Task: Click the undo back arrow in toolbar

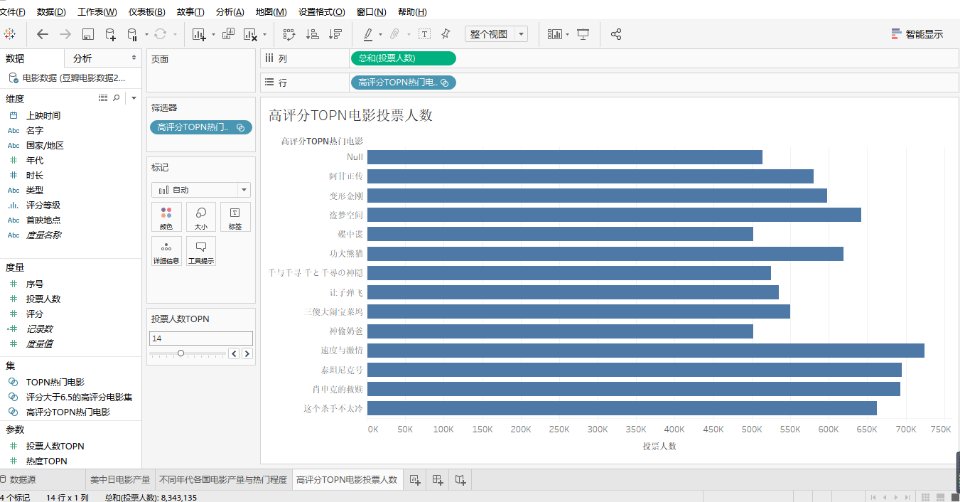Action: coord(42,34)
